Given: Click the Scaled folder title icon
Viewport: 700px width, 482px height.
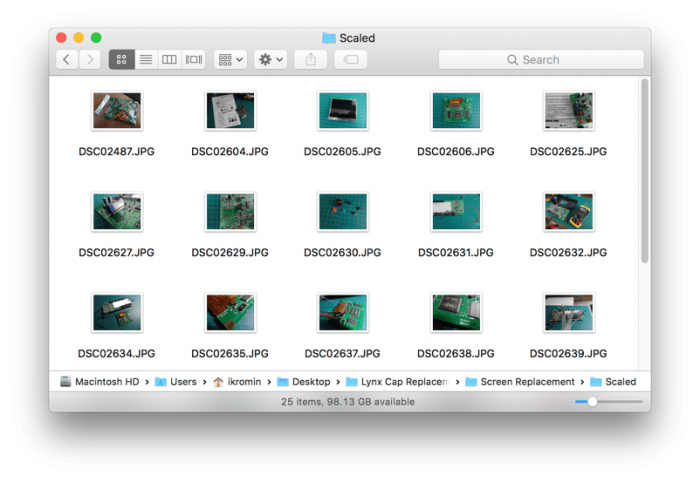Looking at the screenshot, I should (329, 38).
